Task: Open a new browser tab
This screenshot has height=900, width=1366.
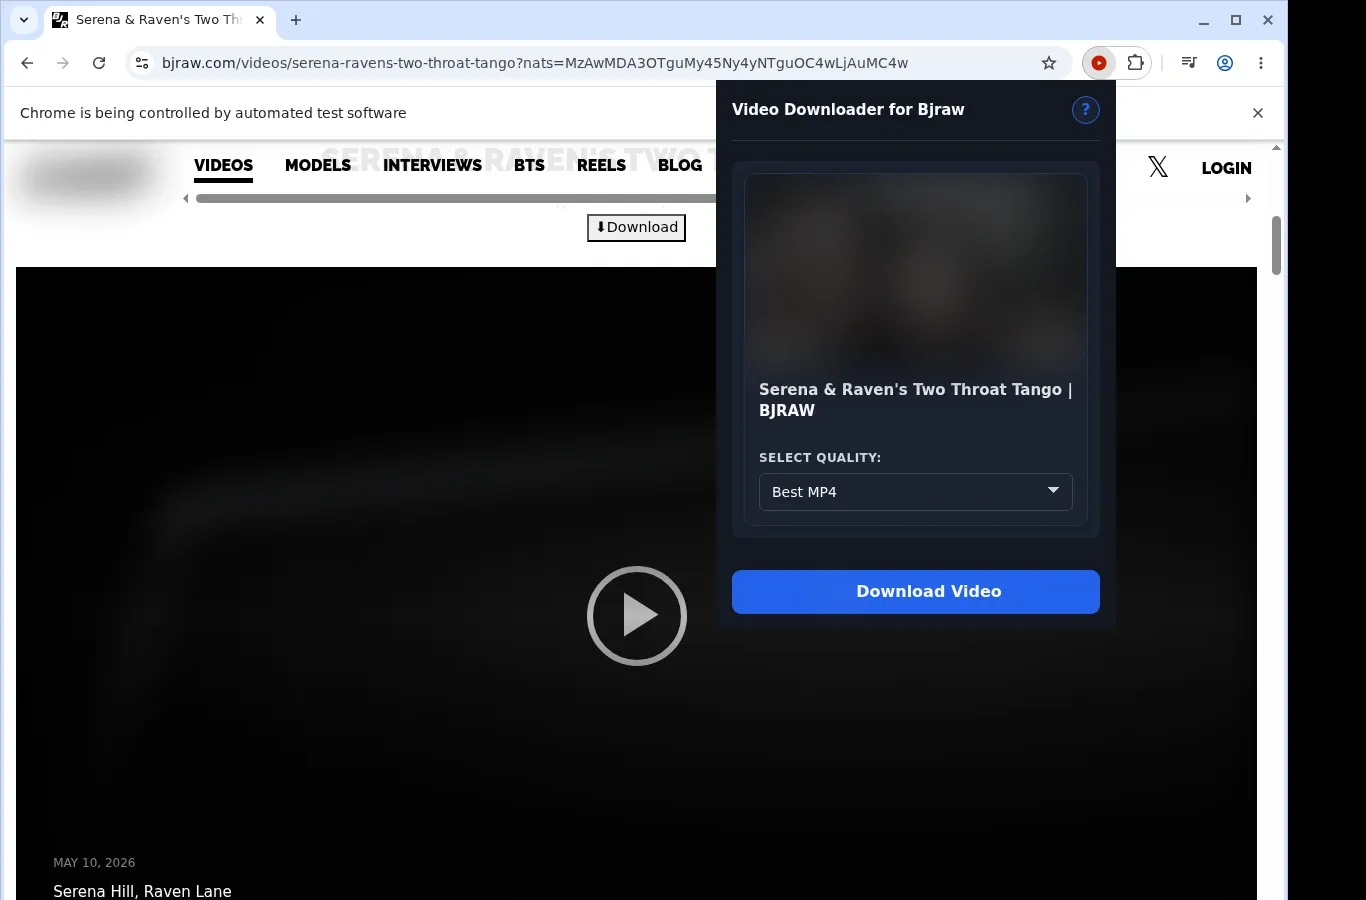Action: (296, 20)
